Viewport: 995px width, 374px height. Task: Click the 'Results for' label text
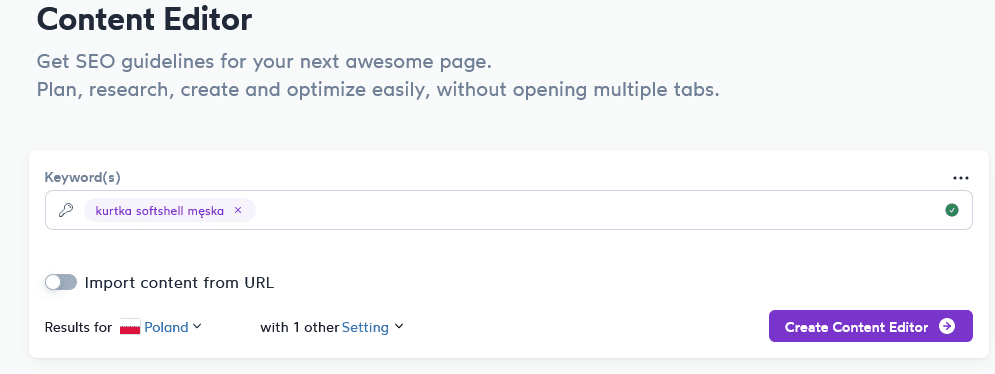pyautogui.click(x=78, y=328)
